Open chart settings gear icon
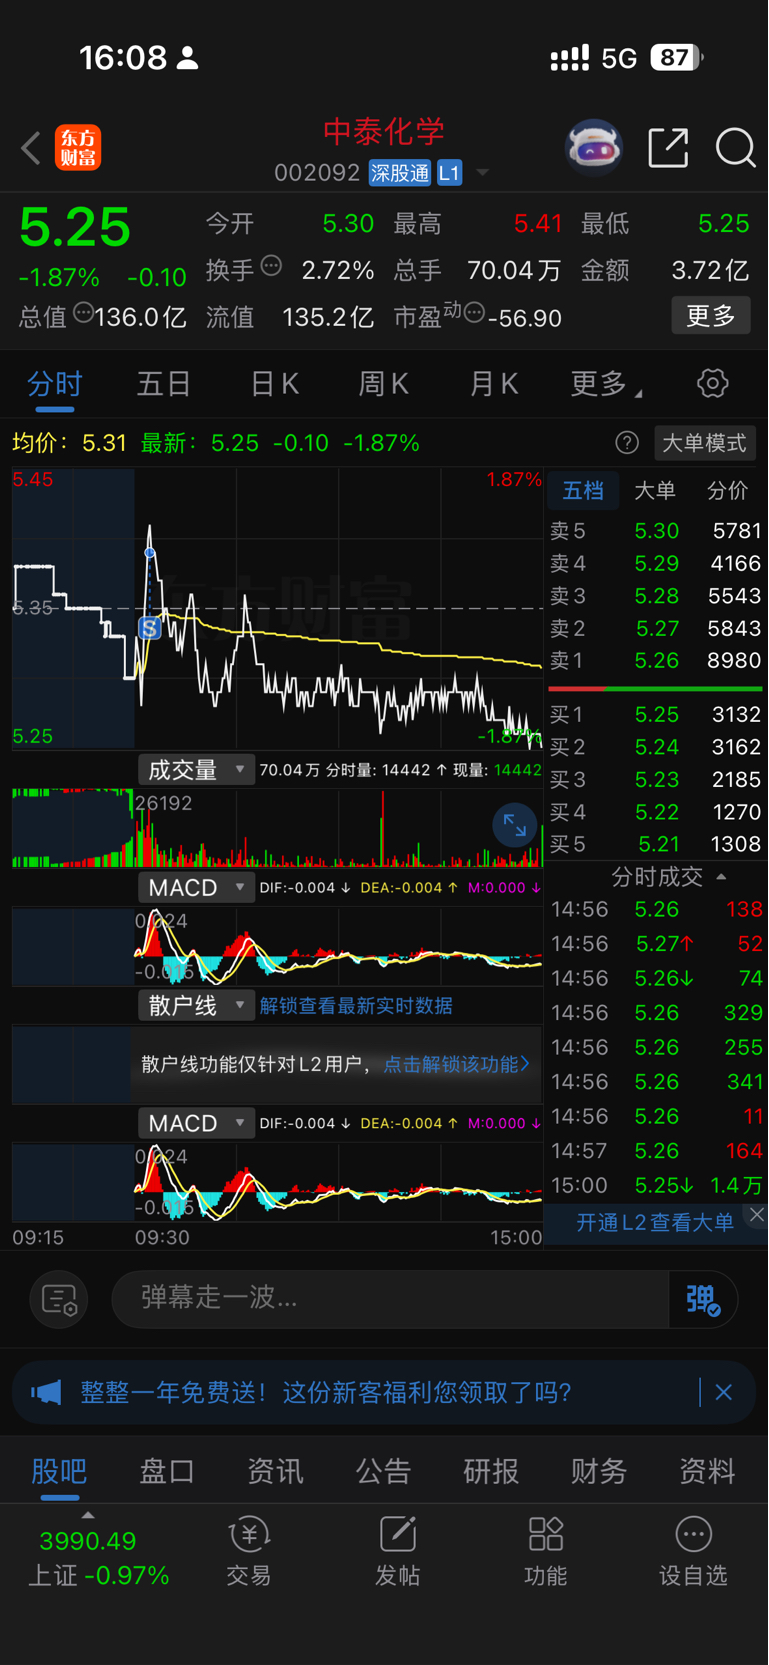The width and height of the screenshot is (769, 1665). pyautogui.click(x=712, y=383)
